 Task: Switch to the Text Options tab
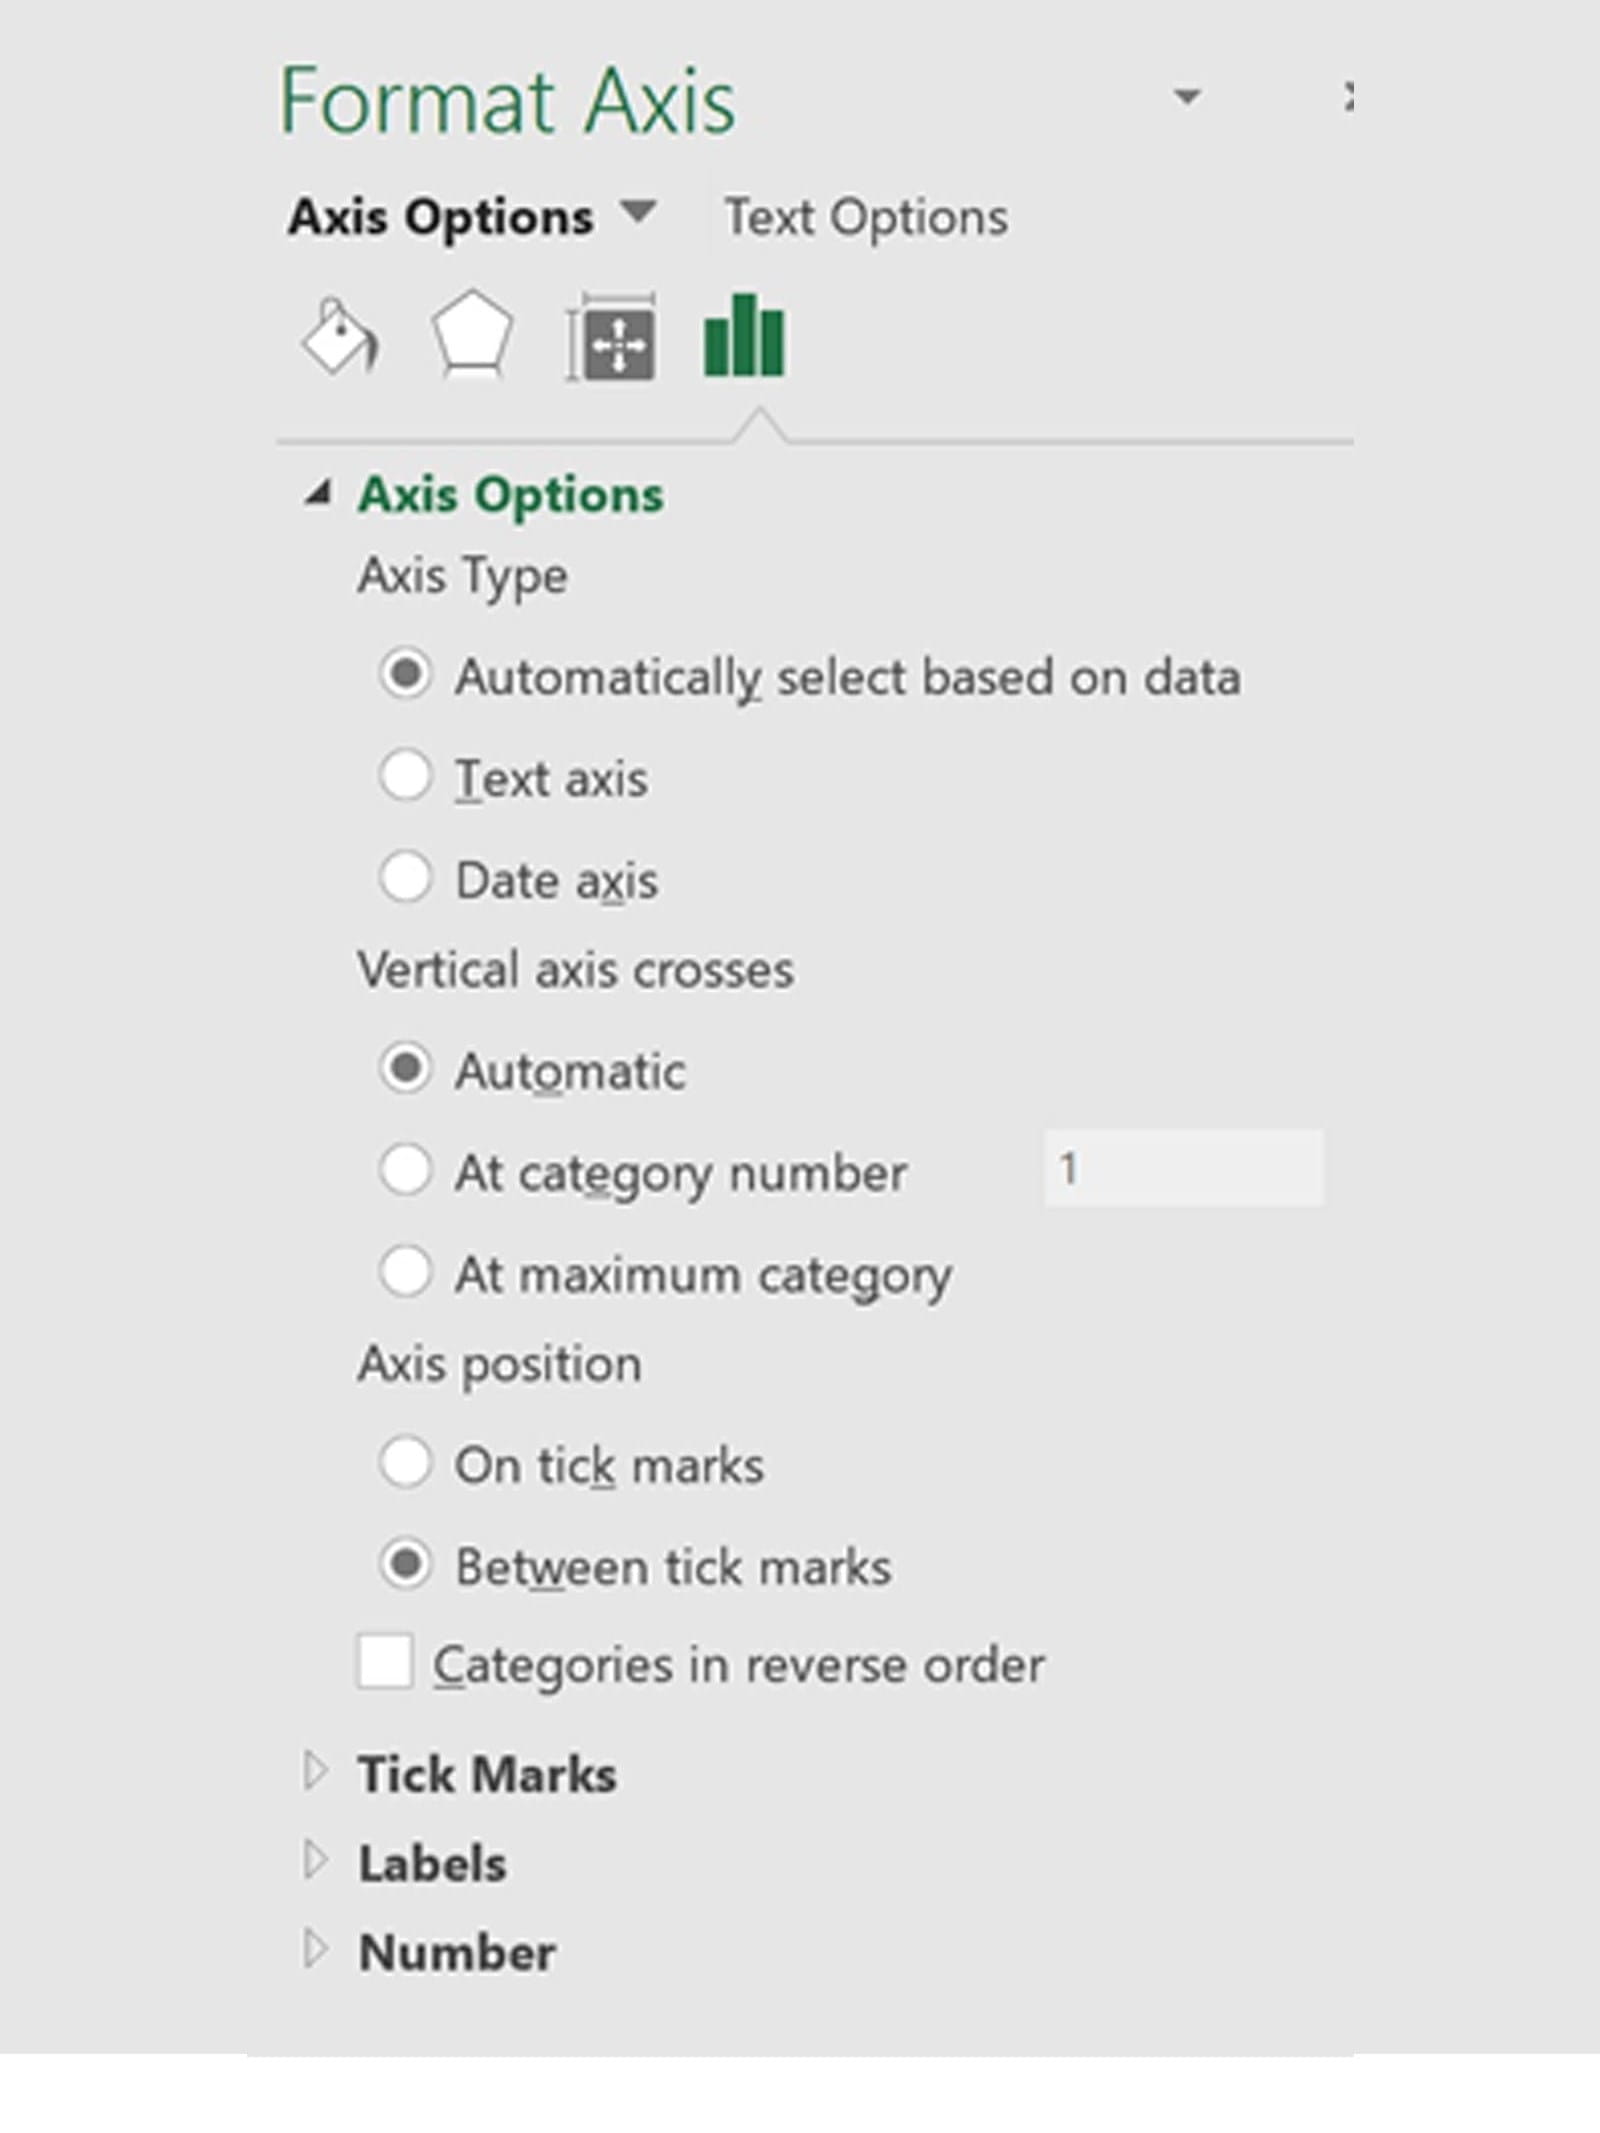coord(866,217)
